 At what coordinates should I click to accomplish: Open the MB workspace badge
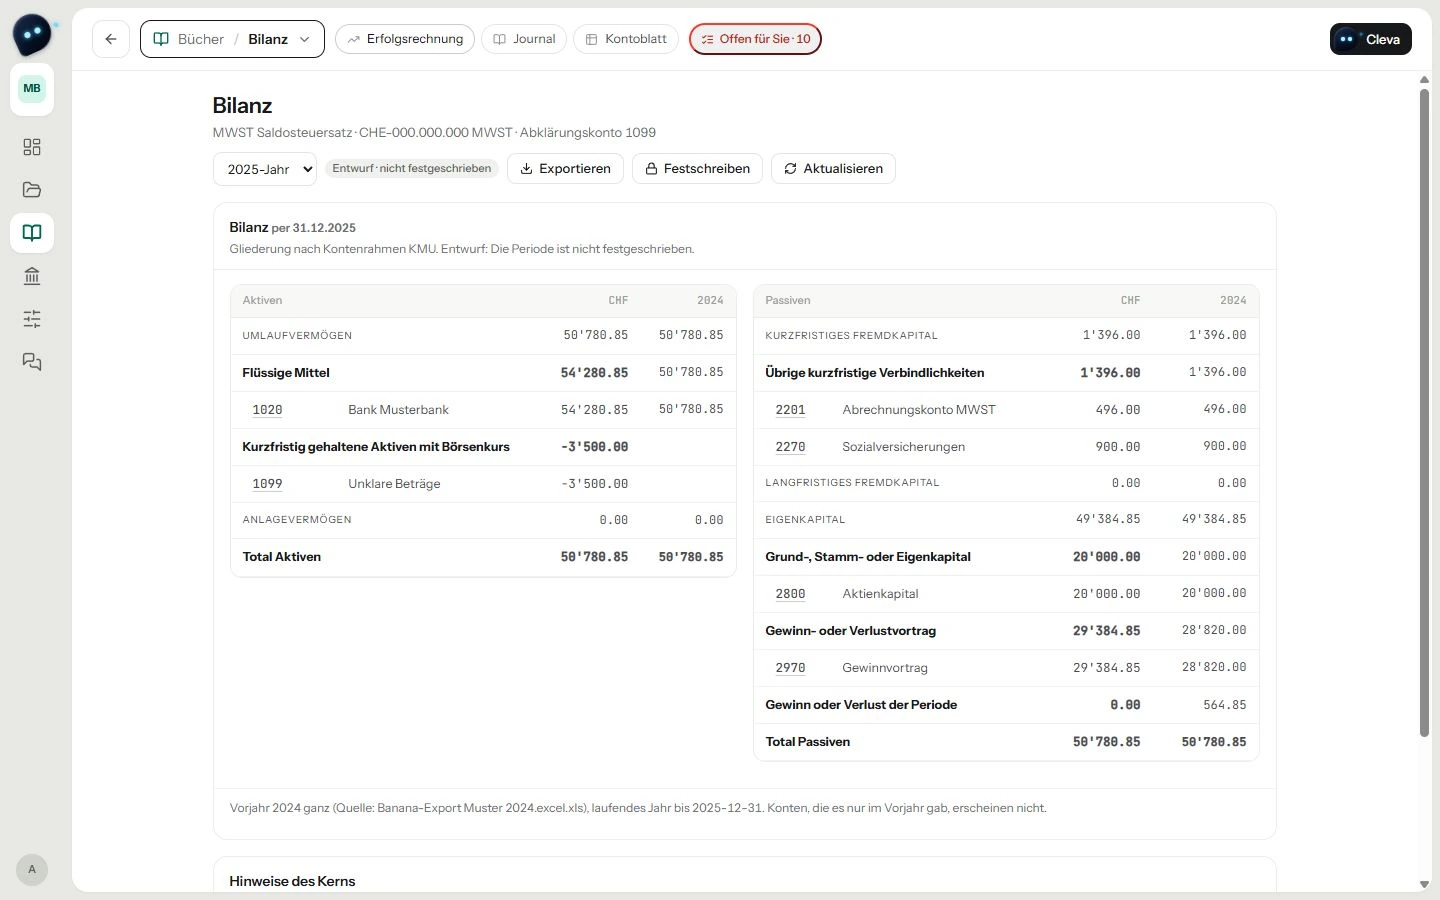(32, 88)
